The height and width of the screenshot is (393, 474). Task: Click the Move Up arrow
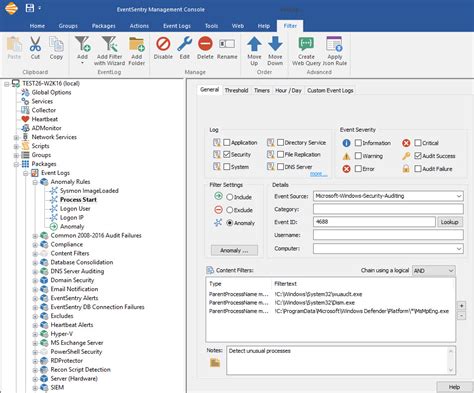click(x=254, y=44)
